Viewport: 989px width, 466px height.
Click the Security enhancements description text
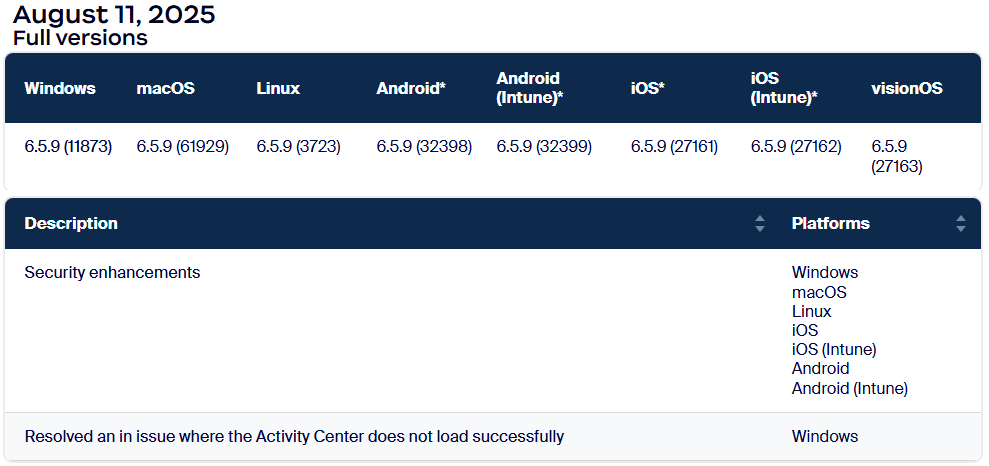pos(112,273)
